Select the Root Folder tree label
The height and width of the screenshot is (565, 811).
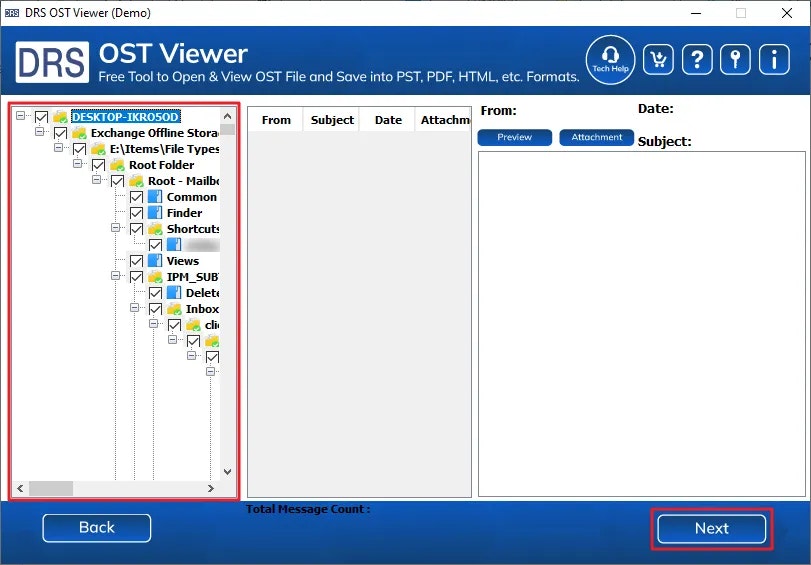point(161,165)
